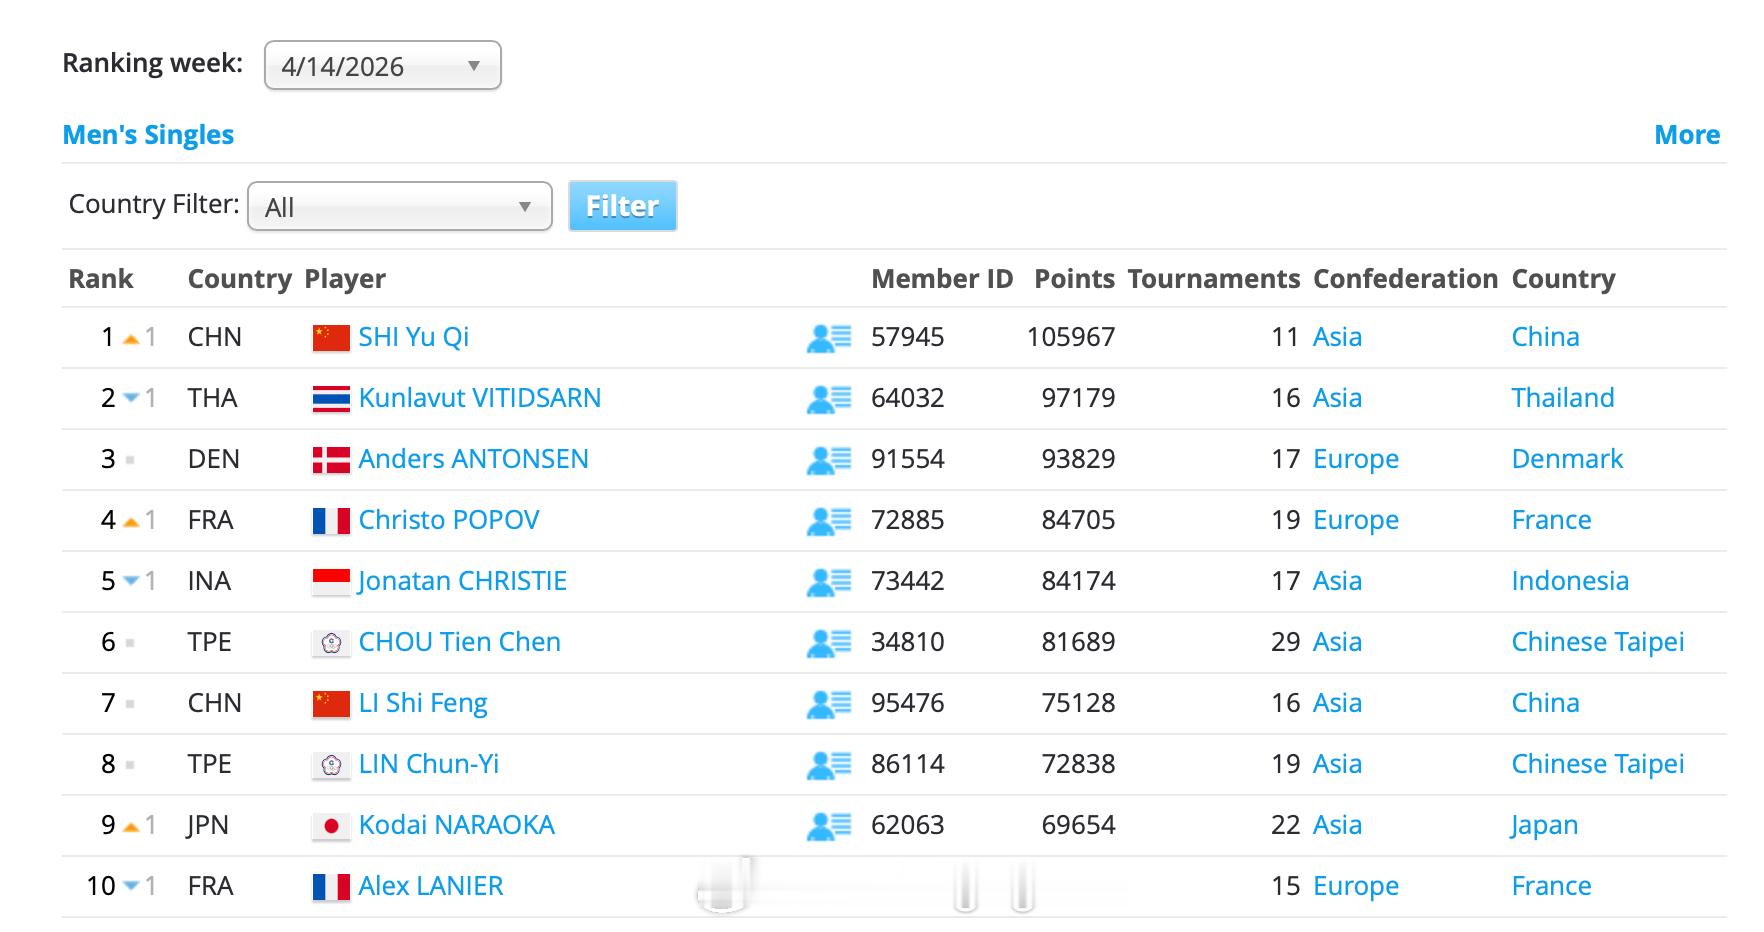Select points value 105967
The height and width of the screenshot is (932, 1764).
tap(1071, 337)
